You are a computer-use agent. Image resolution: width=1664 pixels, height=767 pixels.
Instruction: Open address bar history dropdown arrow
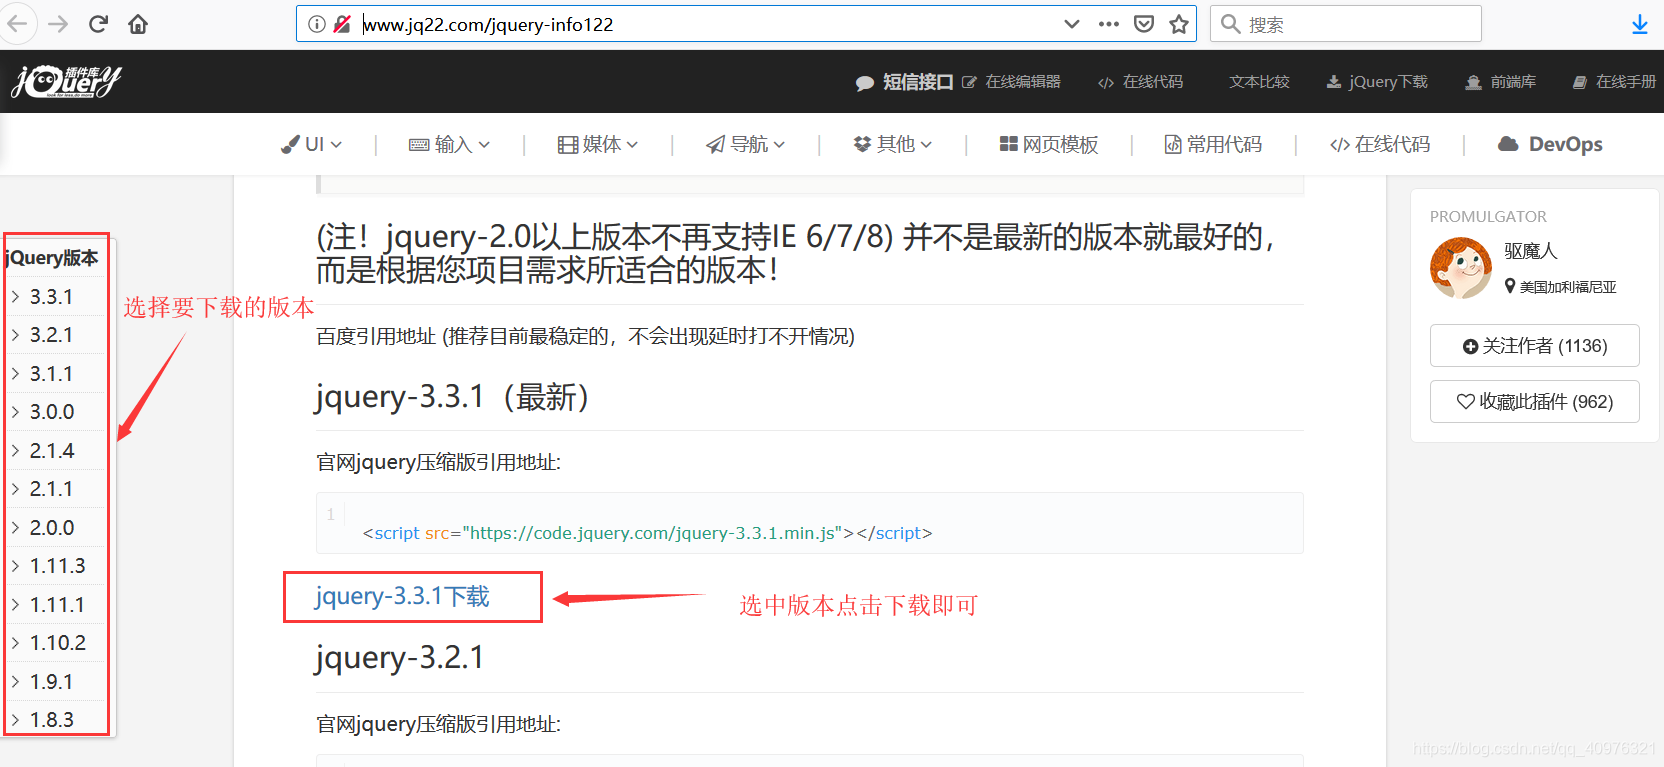[1072, 24]
